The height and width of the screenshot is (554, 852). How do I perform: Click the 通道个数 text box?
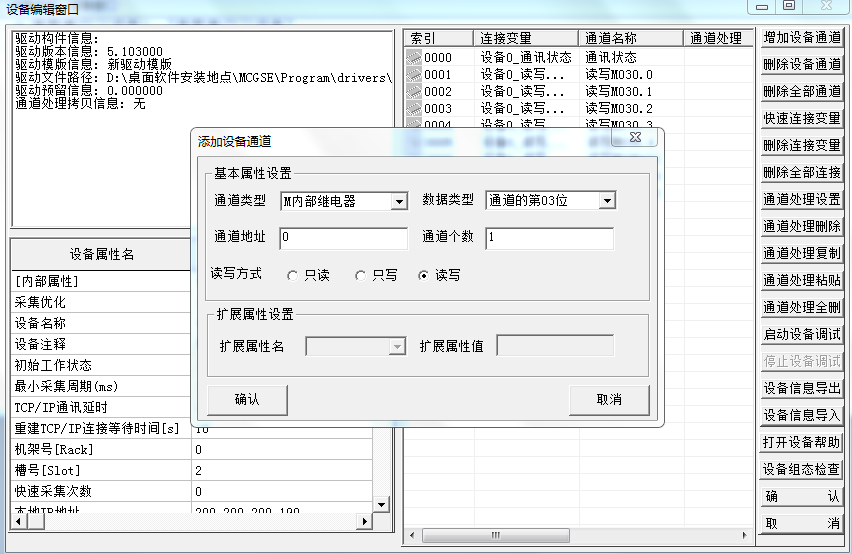pos(549,238)
